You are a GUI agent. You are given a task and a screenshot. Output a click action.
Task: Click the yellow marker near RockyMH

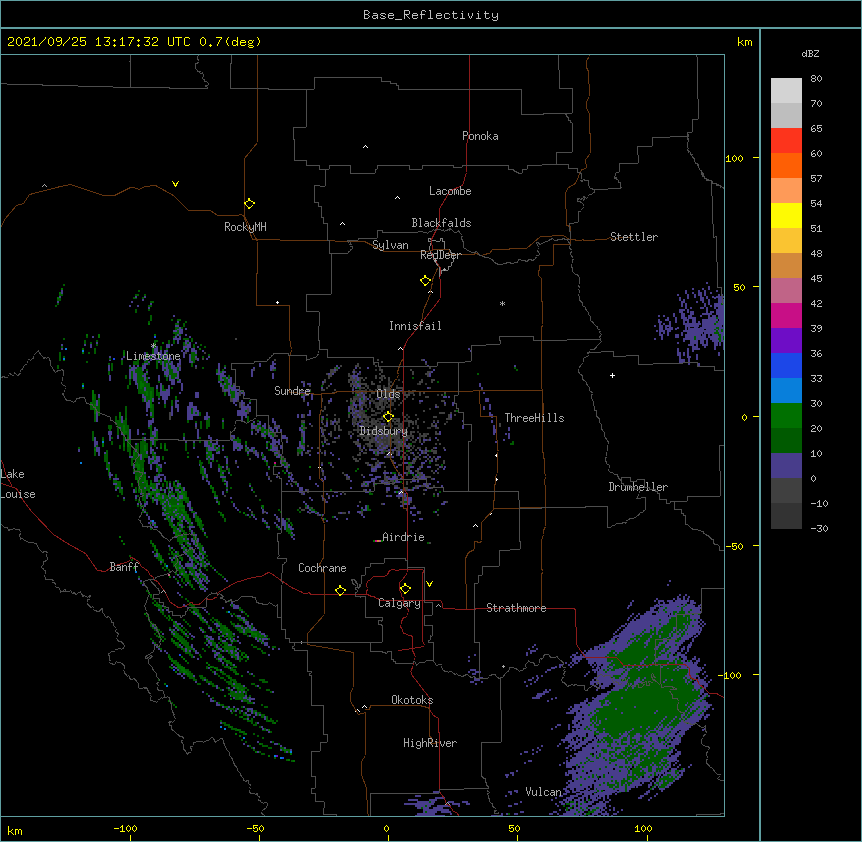[x=249, y=204]
